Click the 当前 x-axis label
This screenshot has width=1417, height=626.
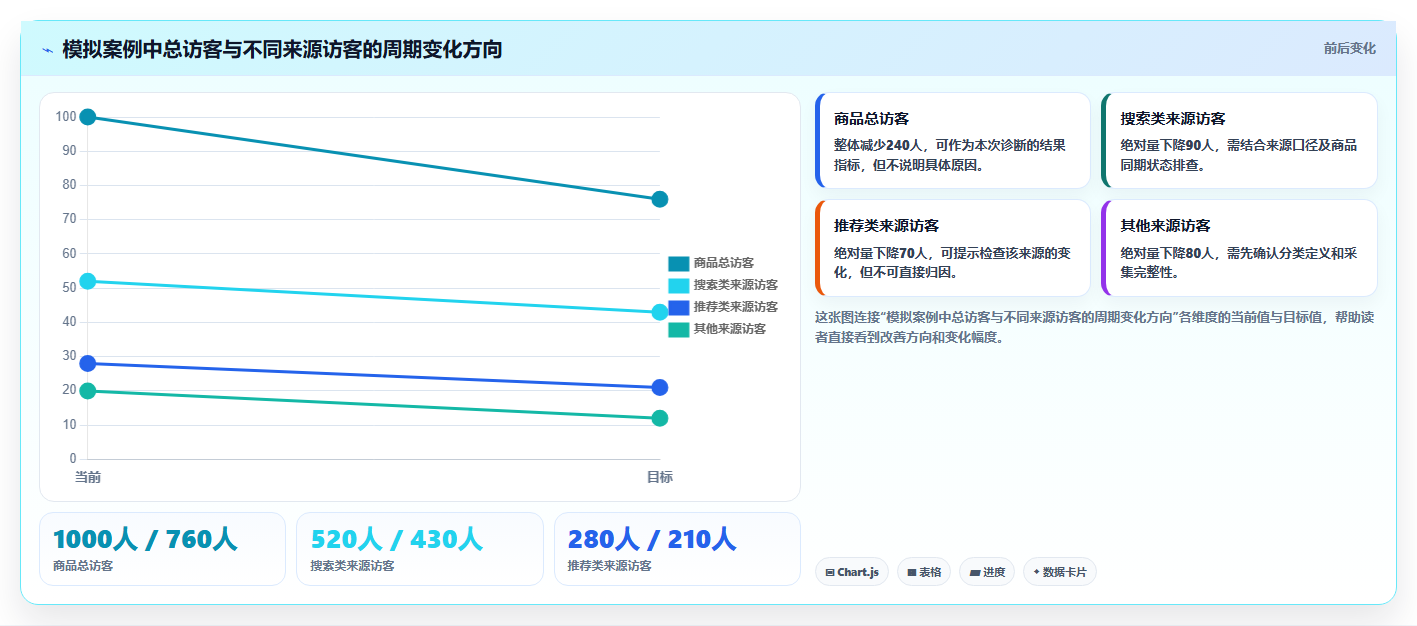click(x=88, y=477)
